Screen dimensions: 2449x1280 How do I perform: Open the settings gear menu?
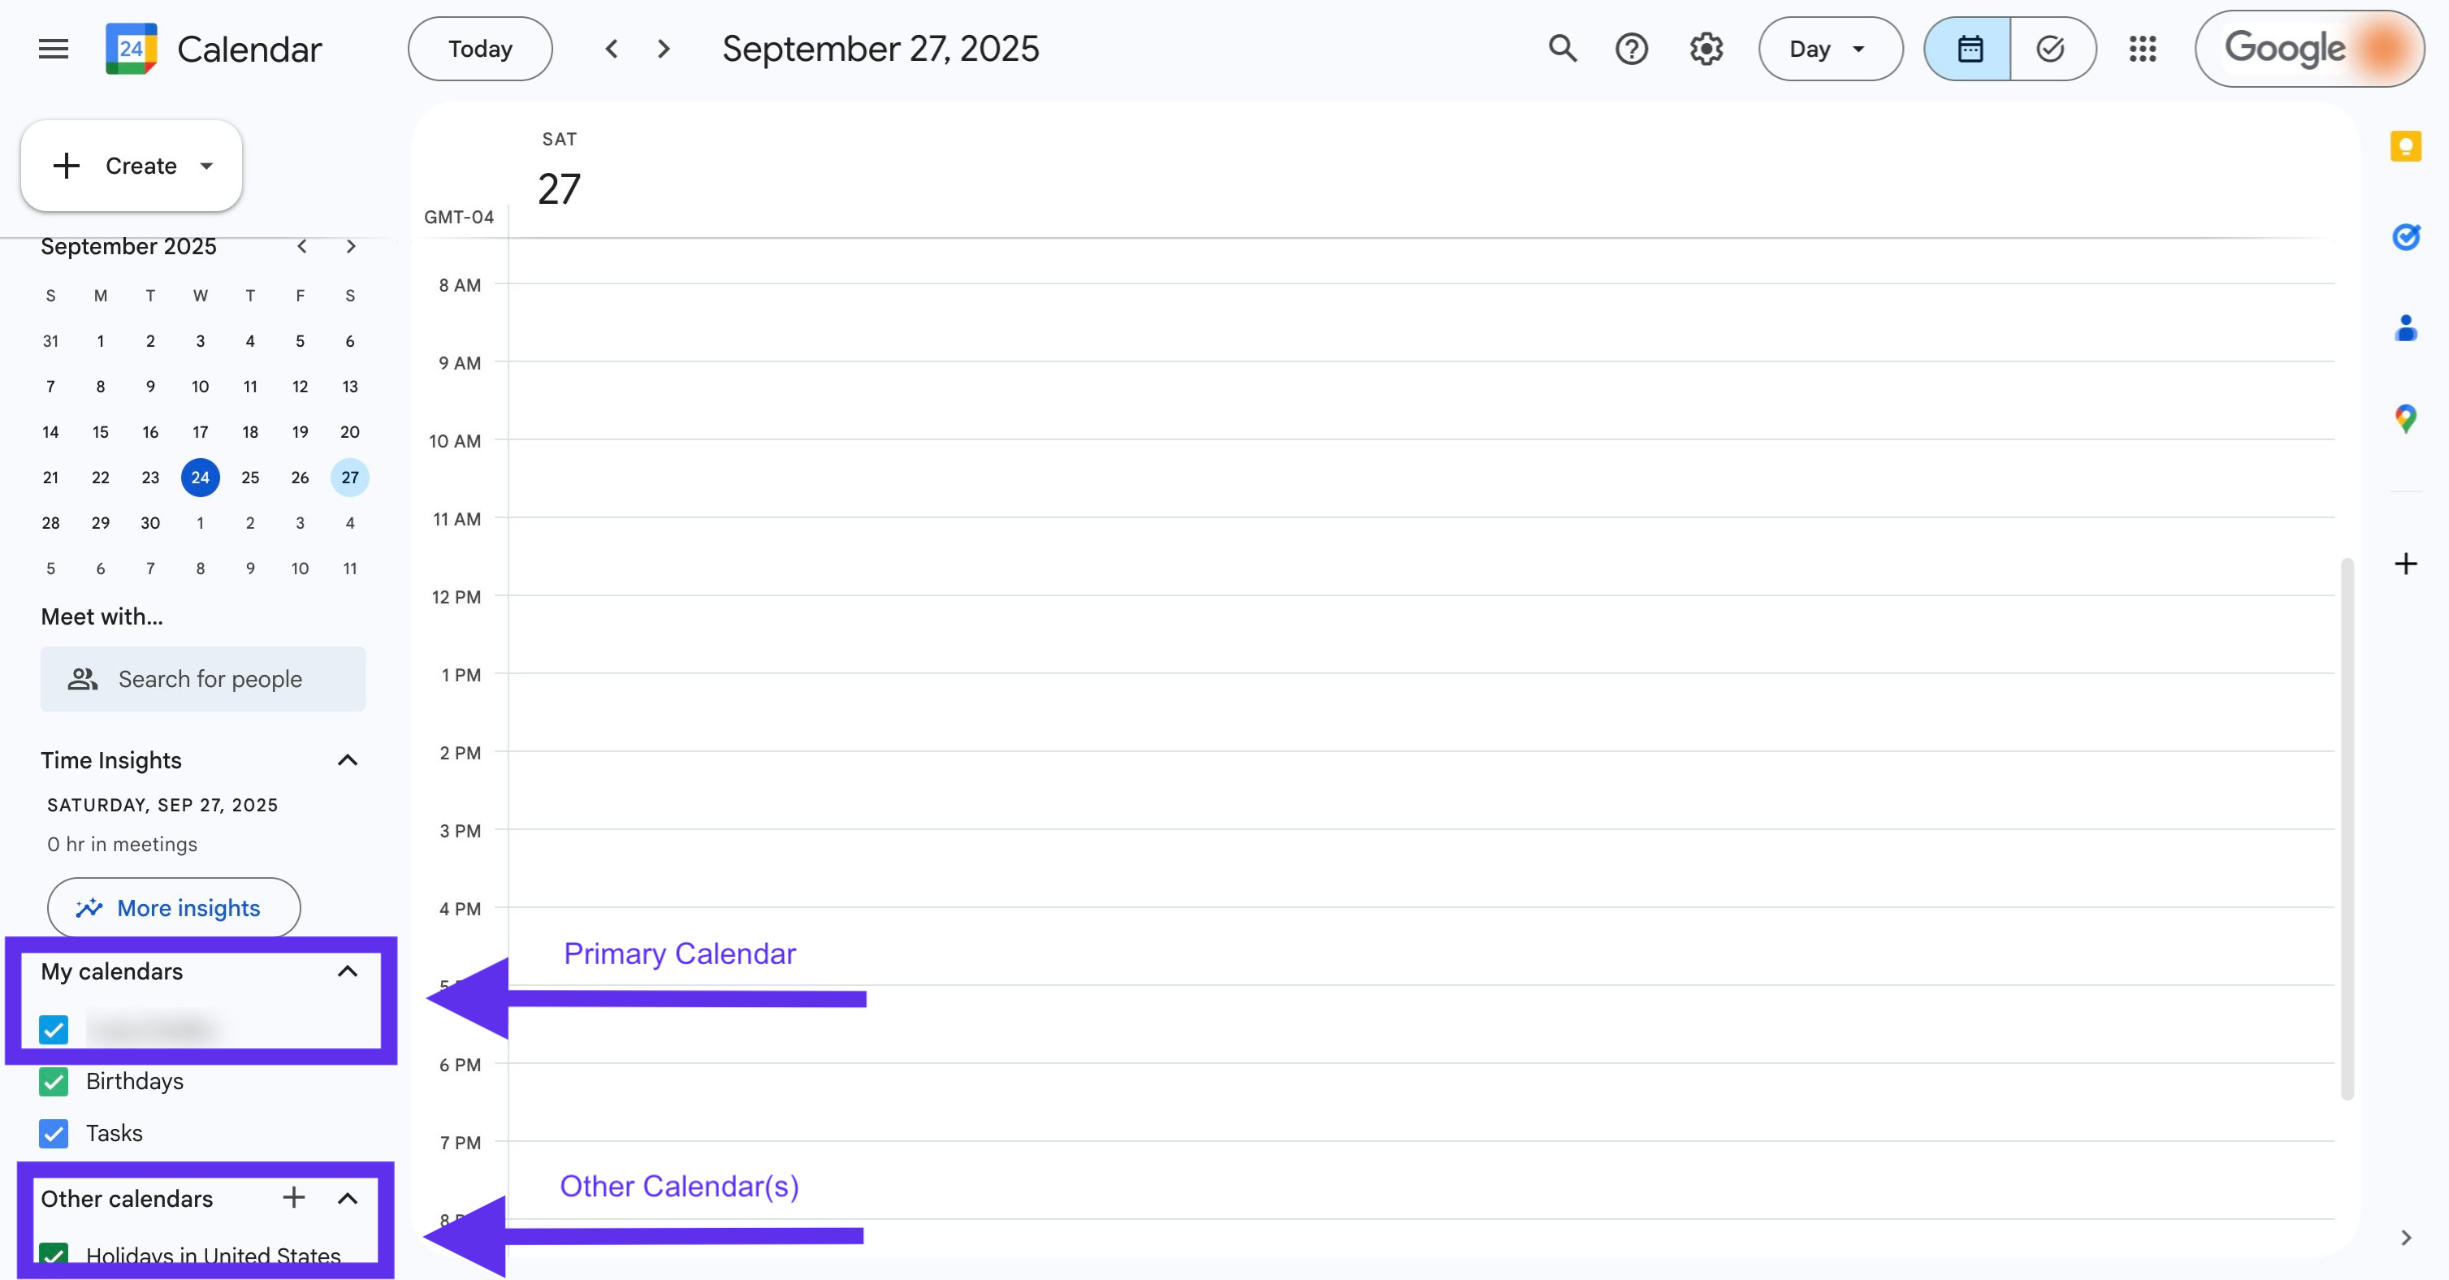click(1706, 49)
